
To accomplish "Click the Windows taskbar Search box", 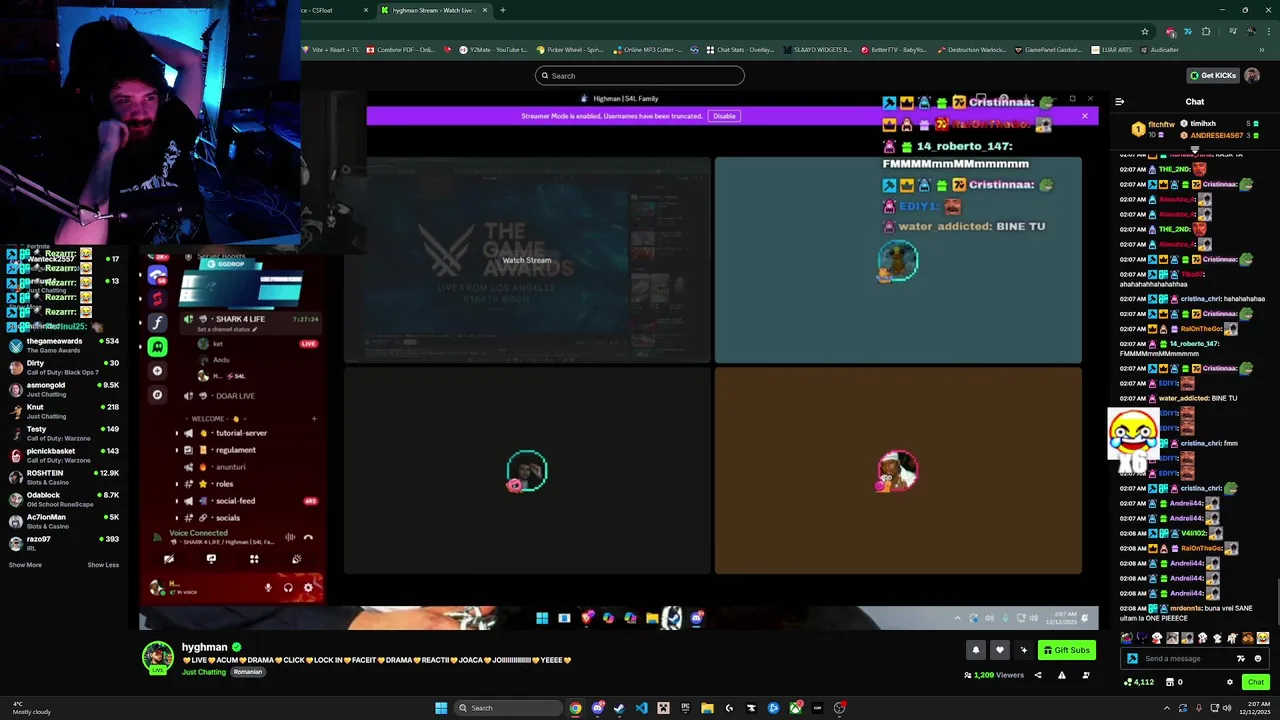I will coord(506,708).
